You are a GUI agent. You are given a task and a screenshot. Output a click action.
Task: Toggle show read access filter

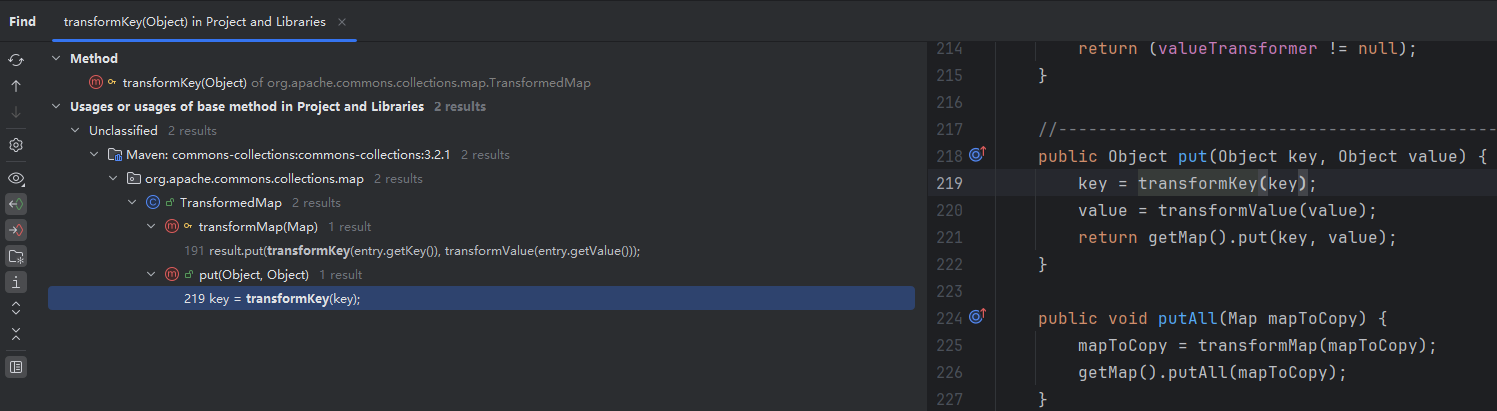(16, 204)
